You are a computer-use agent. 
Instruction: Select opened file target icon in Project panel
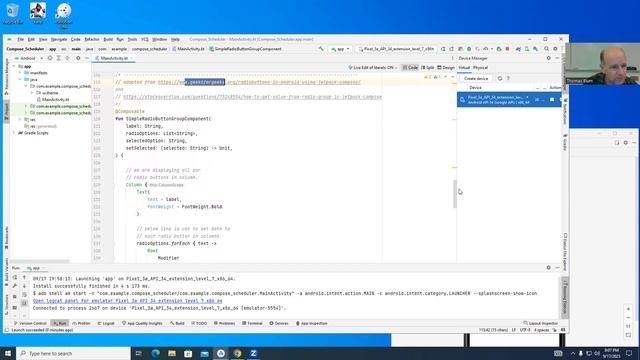click(x=50, y=58)
